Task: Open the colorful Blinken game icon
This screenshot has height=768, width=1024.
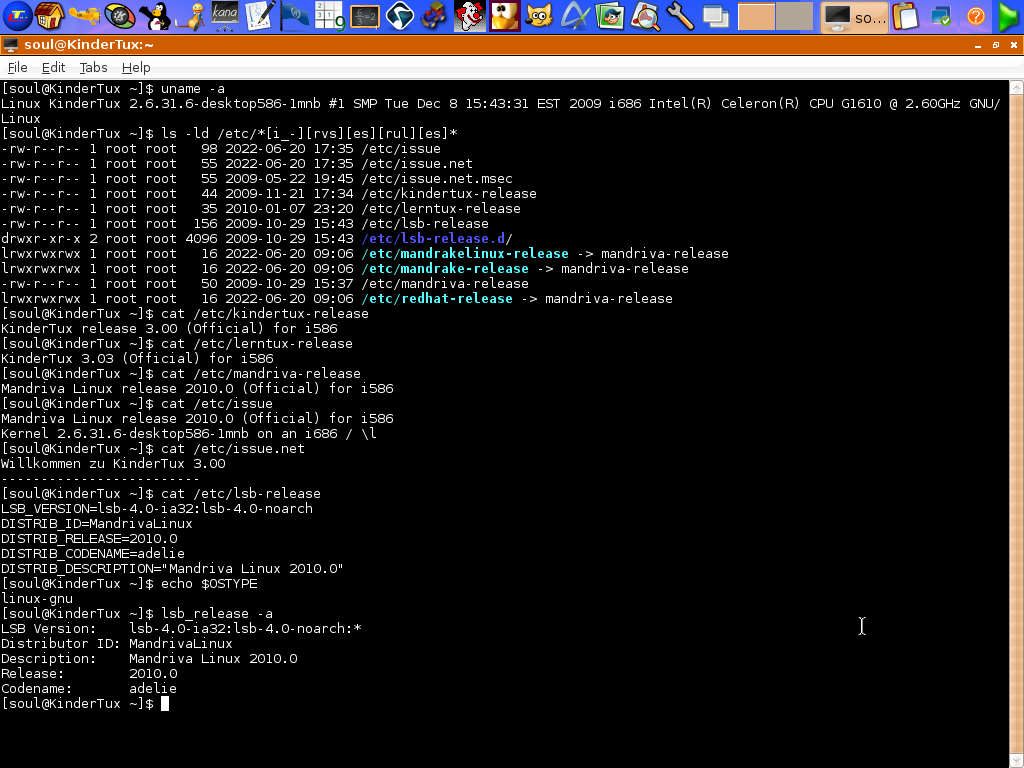Action: (x=120, y=16)
